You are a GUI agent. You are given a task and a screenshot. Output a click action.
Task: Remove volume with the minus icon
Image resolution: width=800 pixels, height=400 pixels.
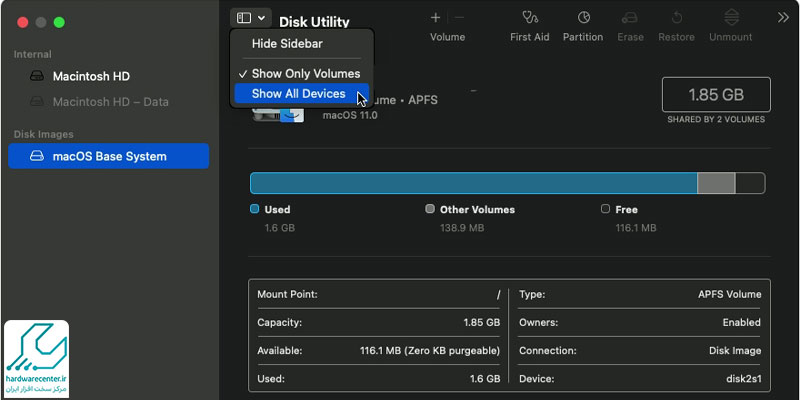pyautogui.click(x=459, y=18)
